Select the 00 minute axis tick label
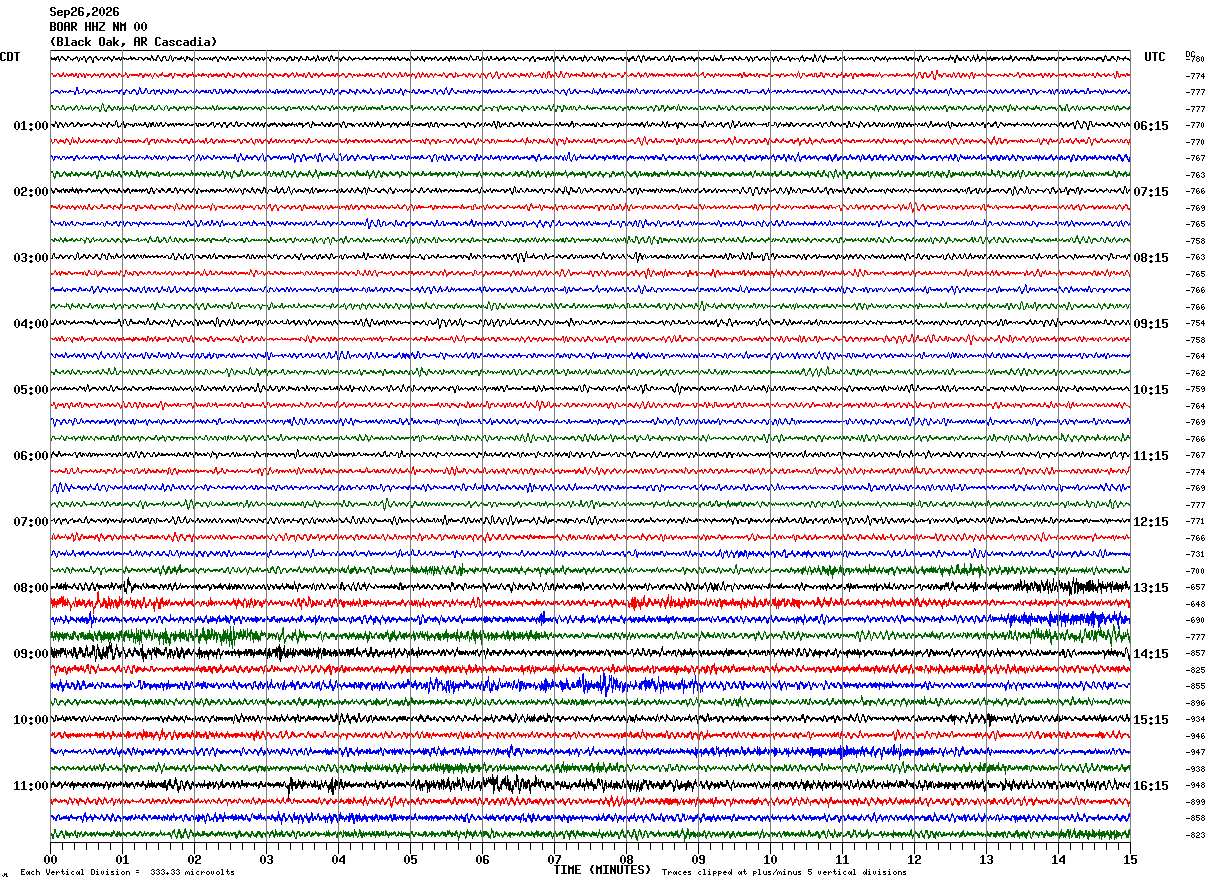The image size is (1210, 886). tap(50, 859)
